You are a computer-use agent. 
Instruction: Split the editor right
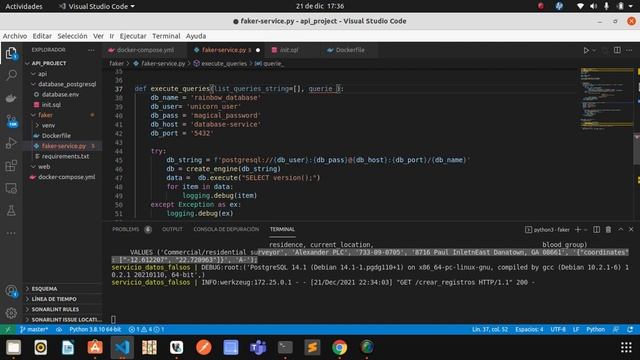[x=617, y=50]
